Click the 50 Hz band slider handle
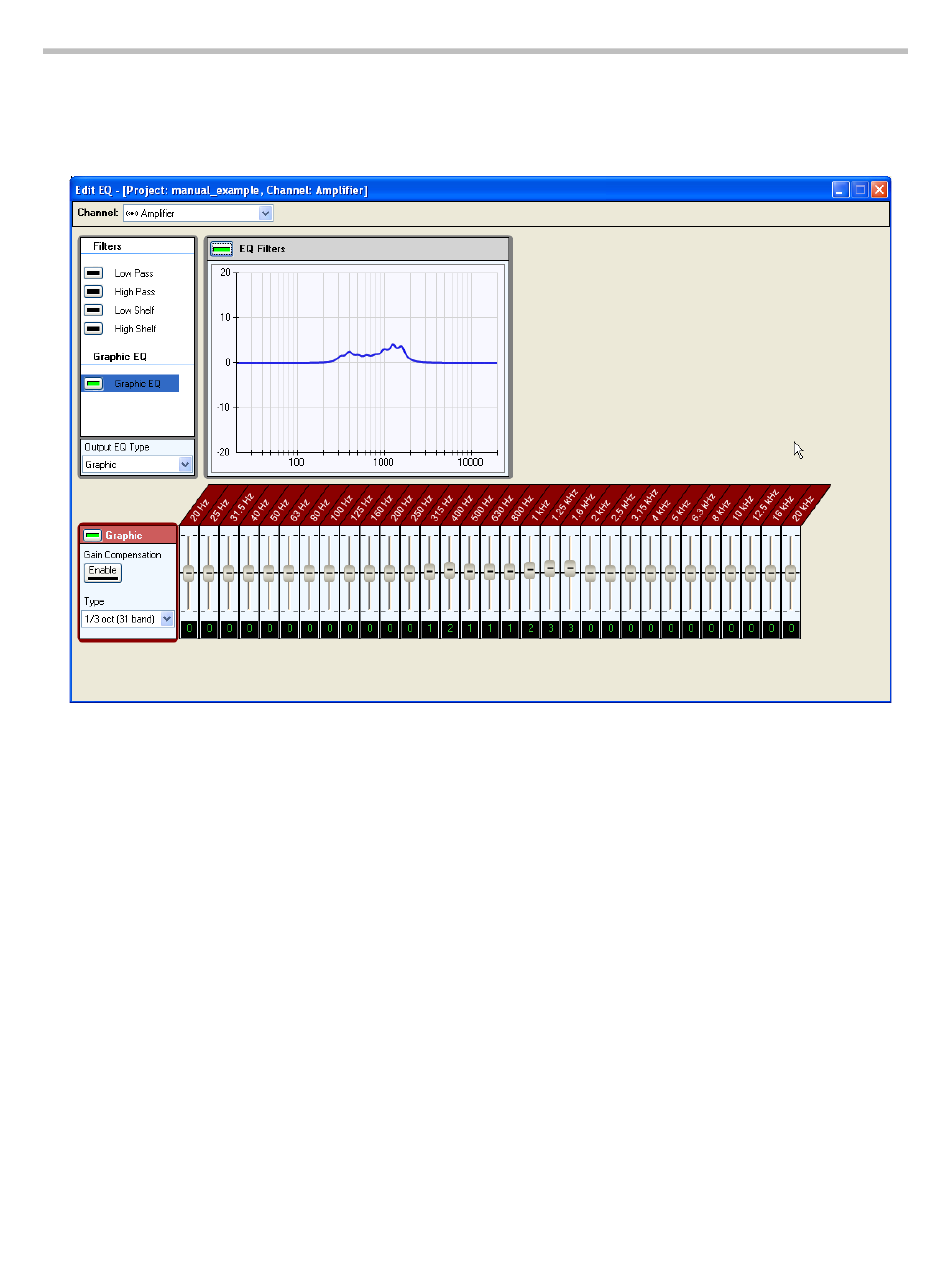 pos(268,573)
